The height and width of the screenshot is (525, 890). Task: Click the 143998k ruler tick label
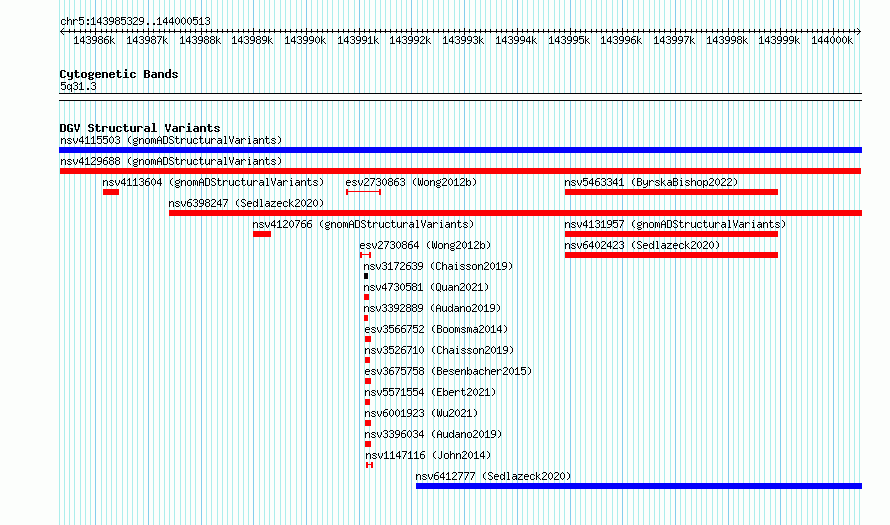(x=727, y=41)
